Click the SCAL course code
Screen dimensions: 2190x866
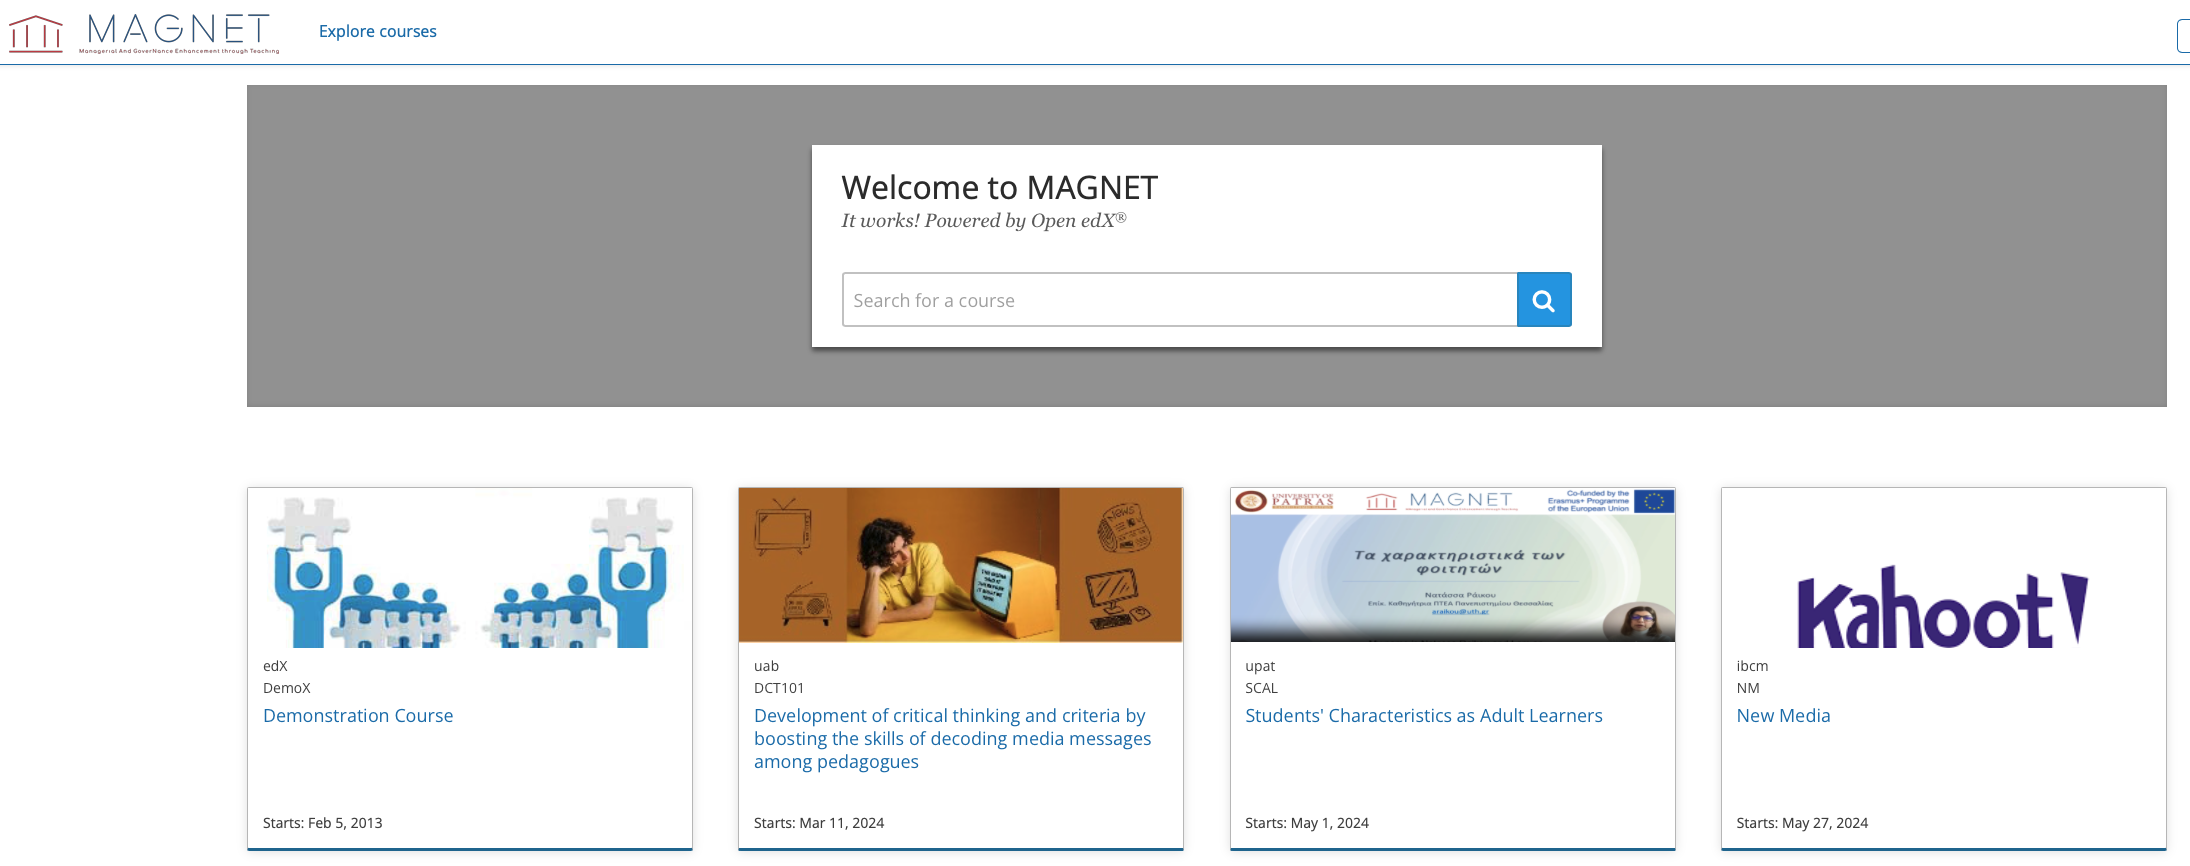[x=1261, y=688]
